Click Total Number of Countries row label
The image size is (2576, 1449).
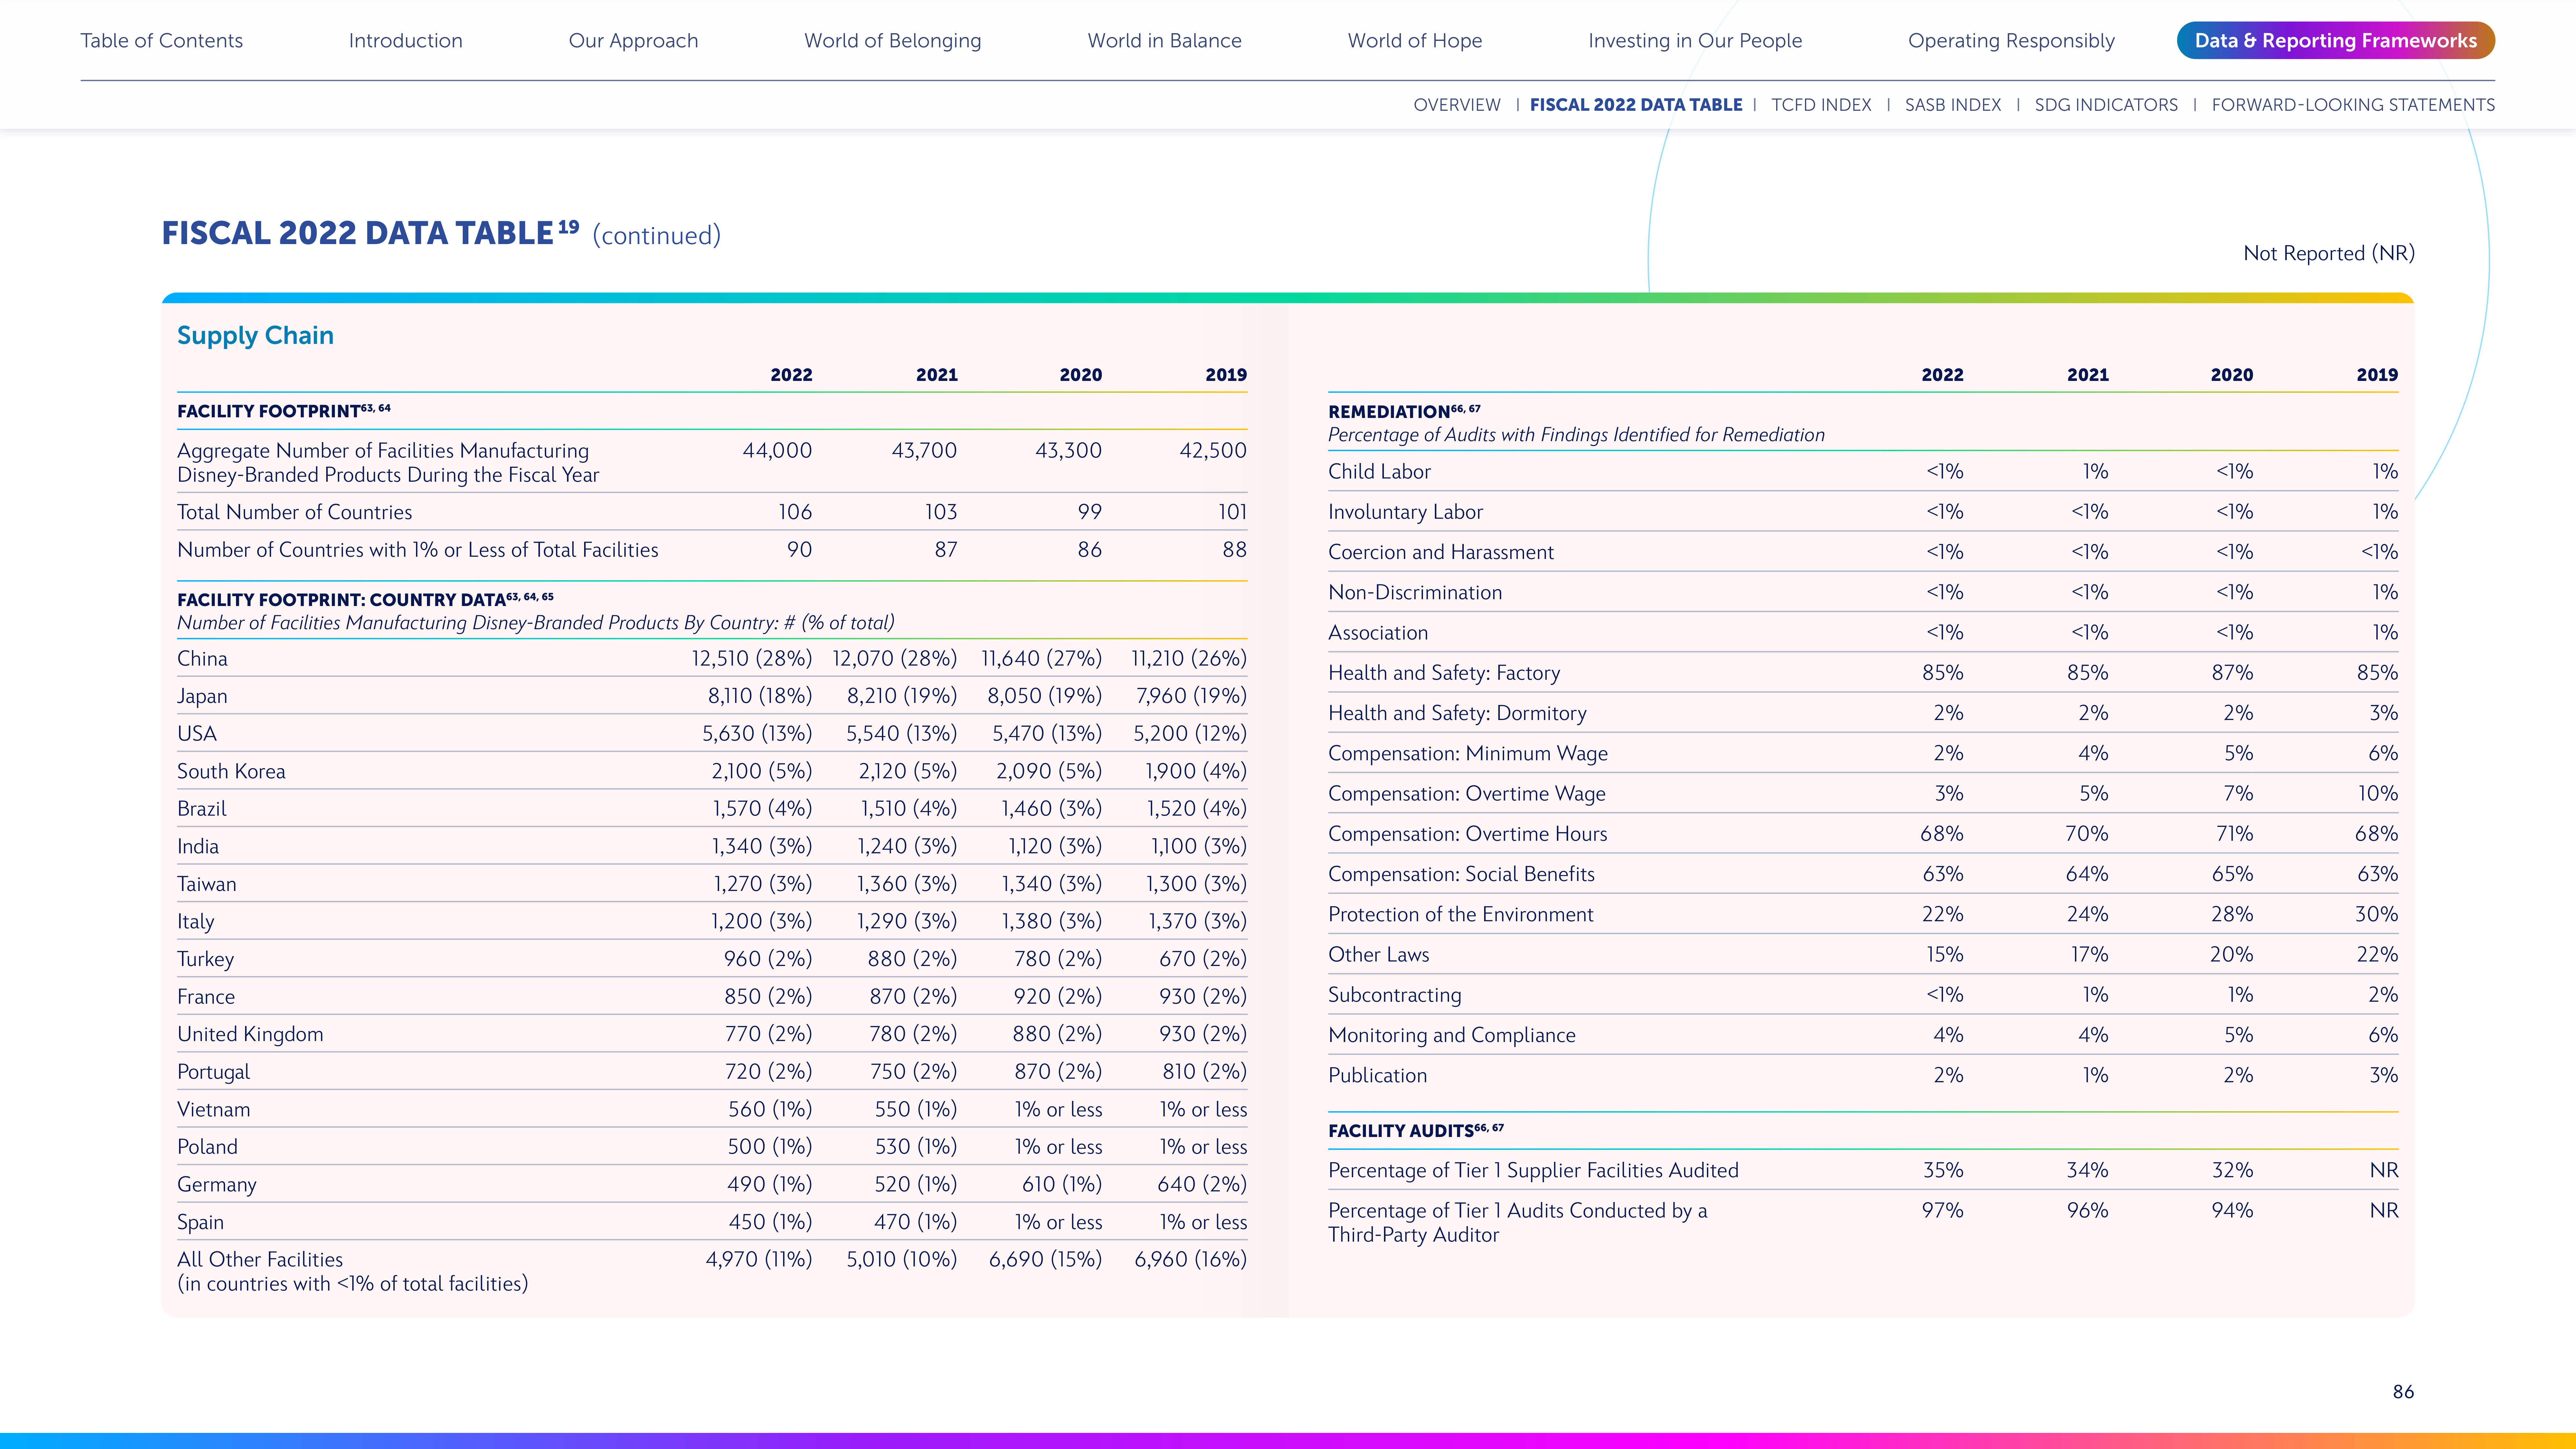pyautogui.click(x=294, y=512)
